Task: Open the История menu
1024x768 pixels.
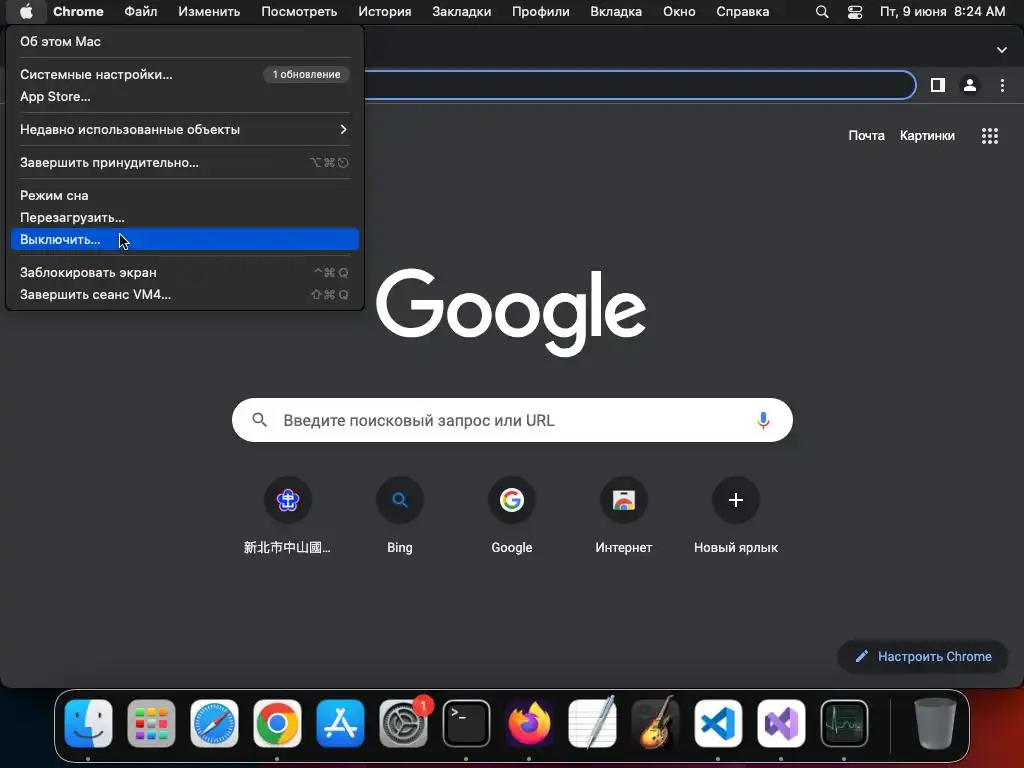Action: [385, 11]
